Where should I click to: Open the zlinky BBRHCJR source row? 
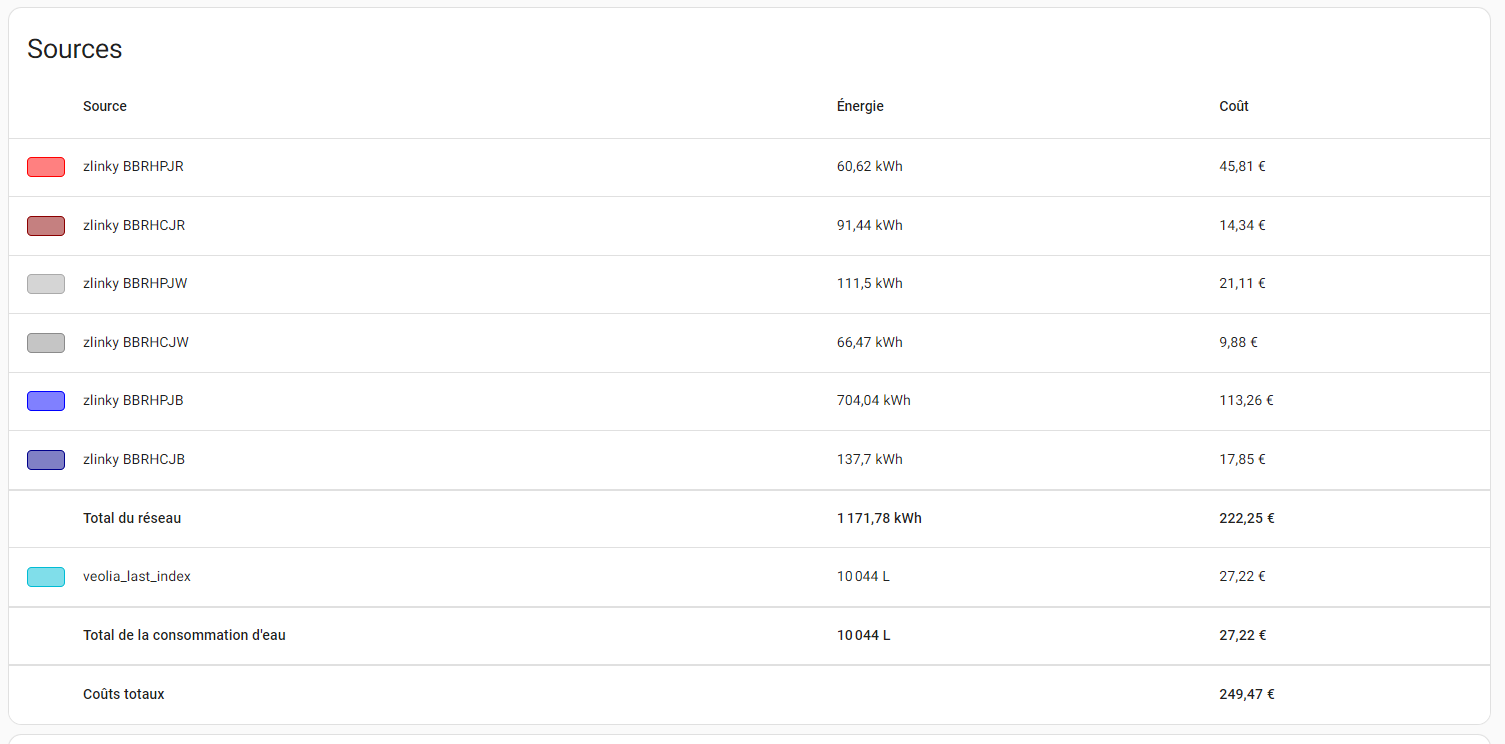tap(749, 226)
